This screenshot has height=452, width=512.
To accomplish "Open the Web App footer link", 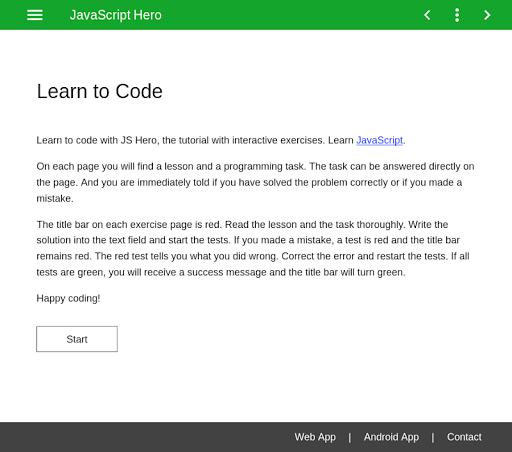I will tap(315, 437).
